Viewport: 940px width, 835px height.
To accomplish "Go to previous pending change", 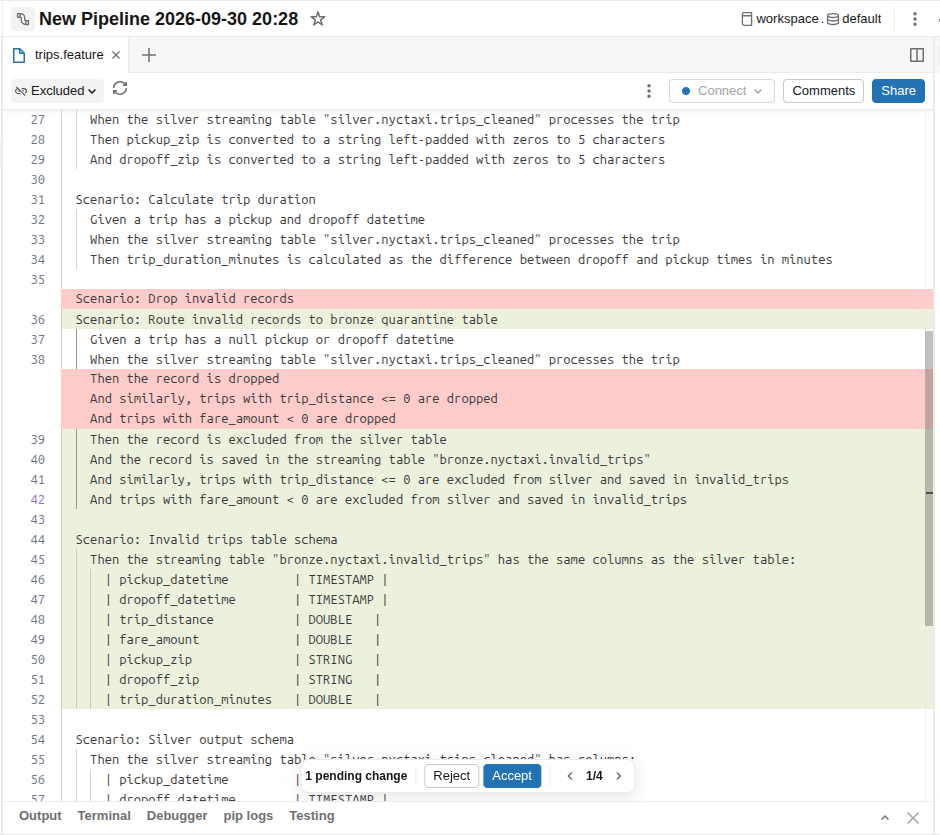I will [570, 776].
